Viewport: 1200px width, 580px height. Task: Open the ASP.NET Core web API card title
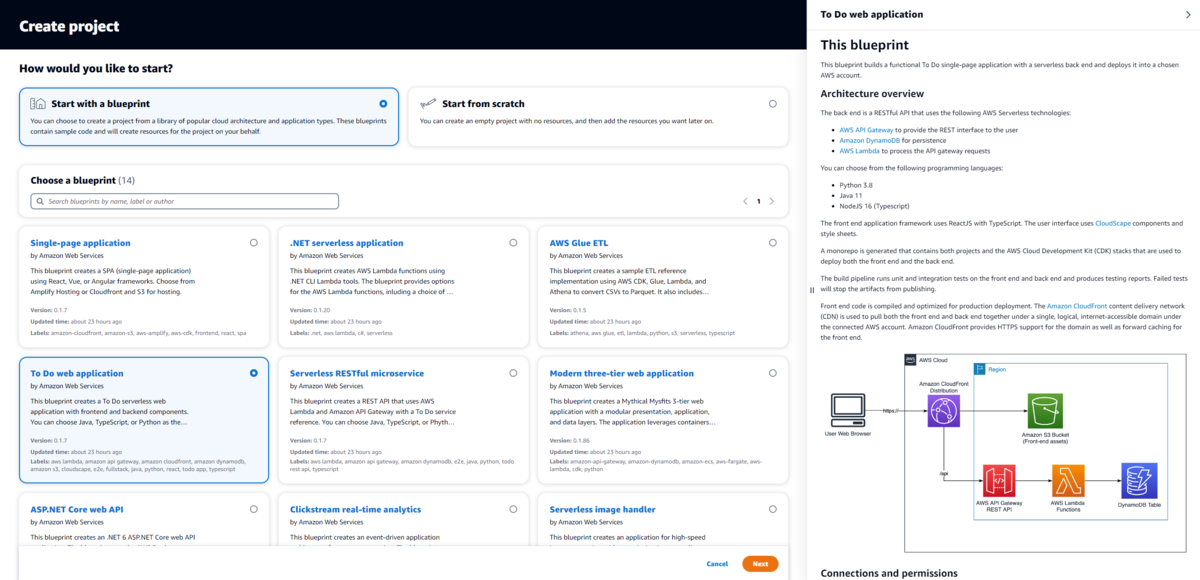[77, 509]
